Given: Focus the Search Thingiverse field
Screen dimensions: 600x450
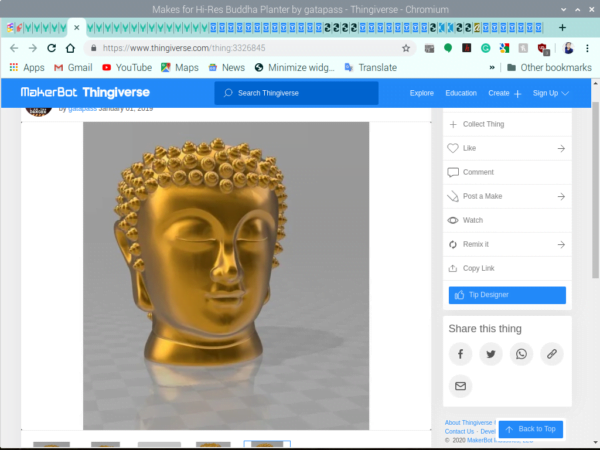Looking at the screenshot, I should point(296,93).
